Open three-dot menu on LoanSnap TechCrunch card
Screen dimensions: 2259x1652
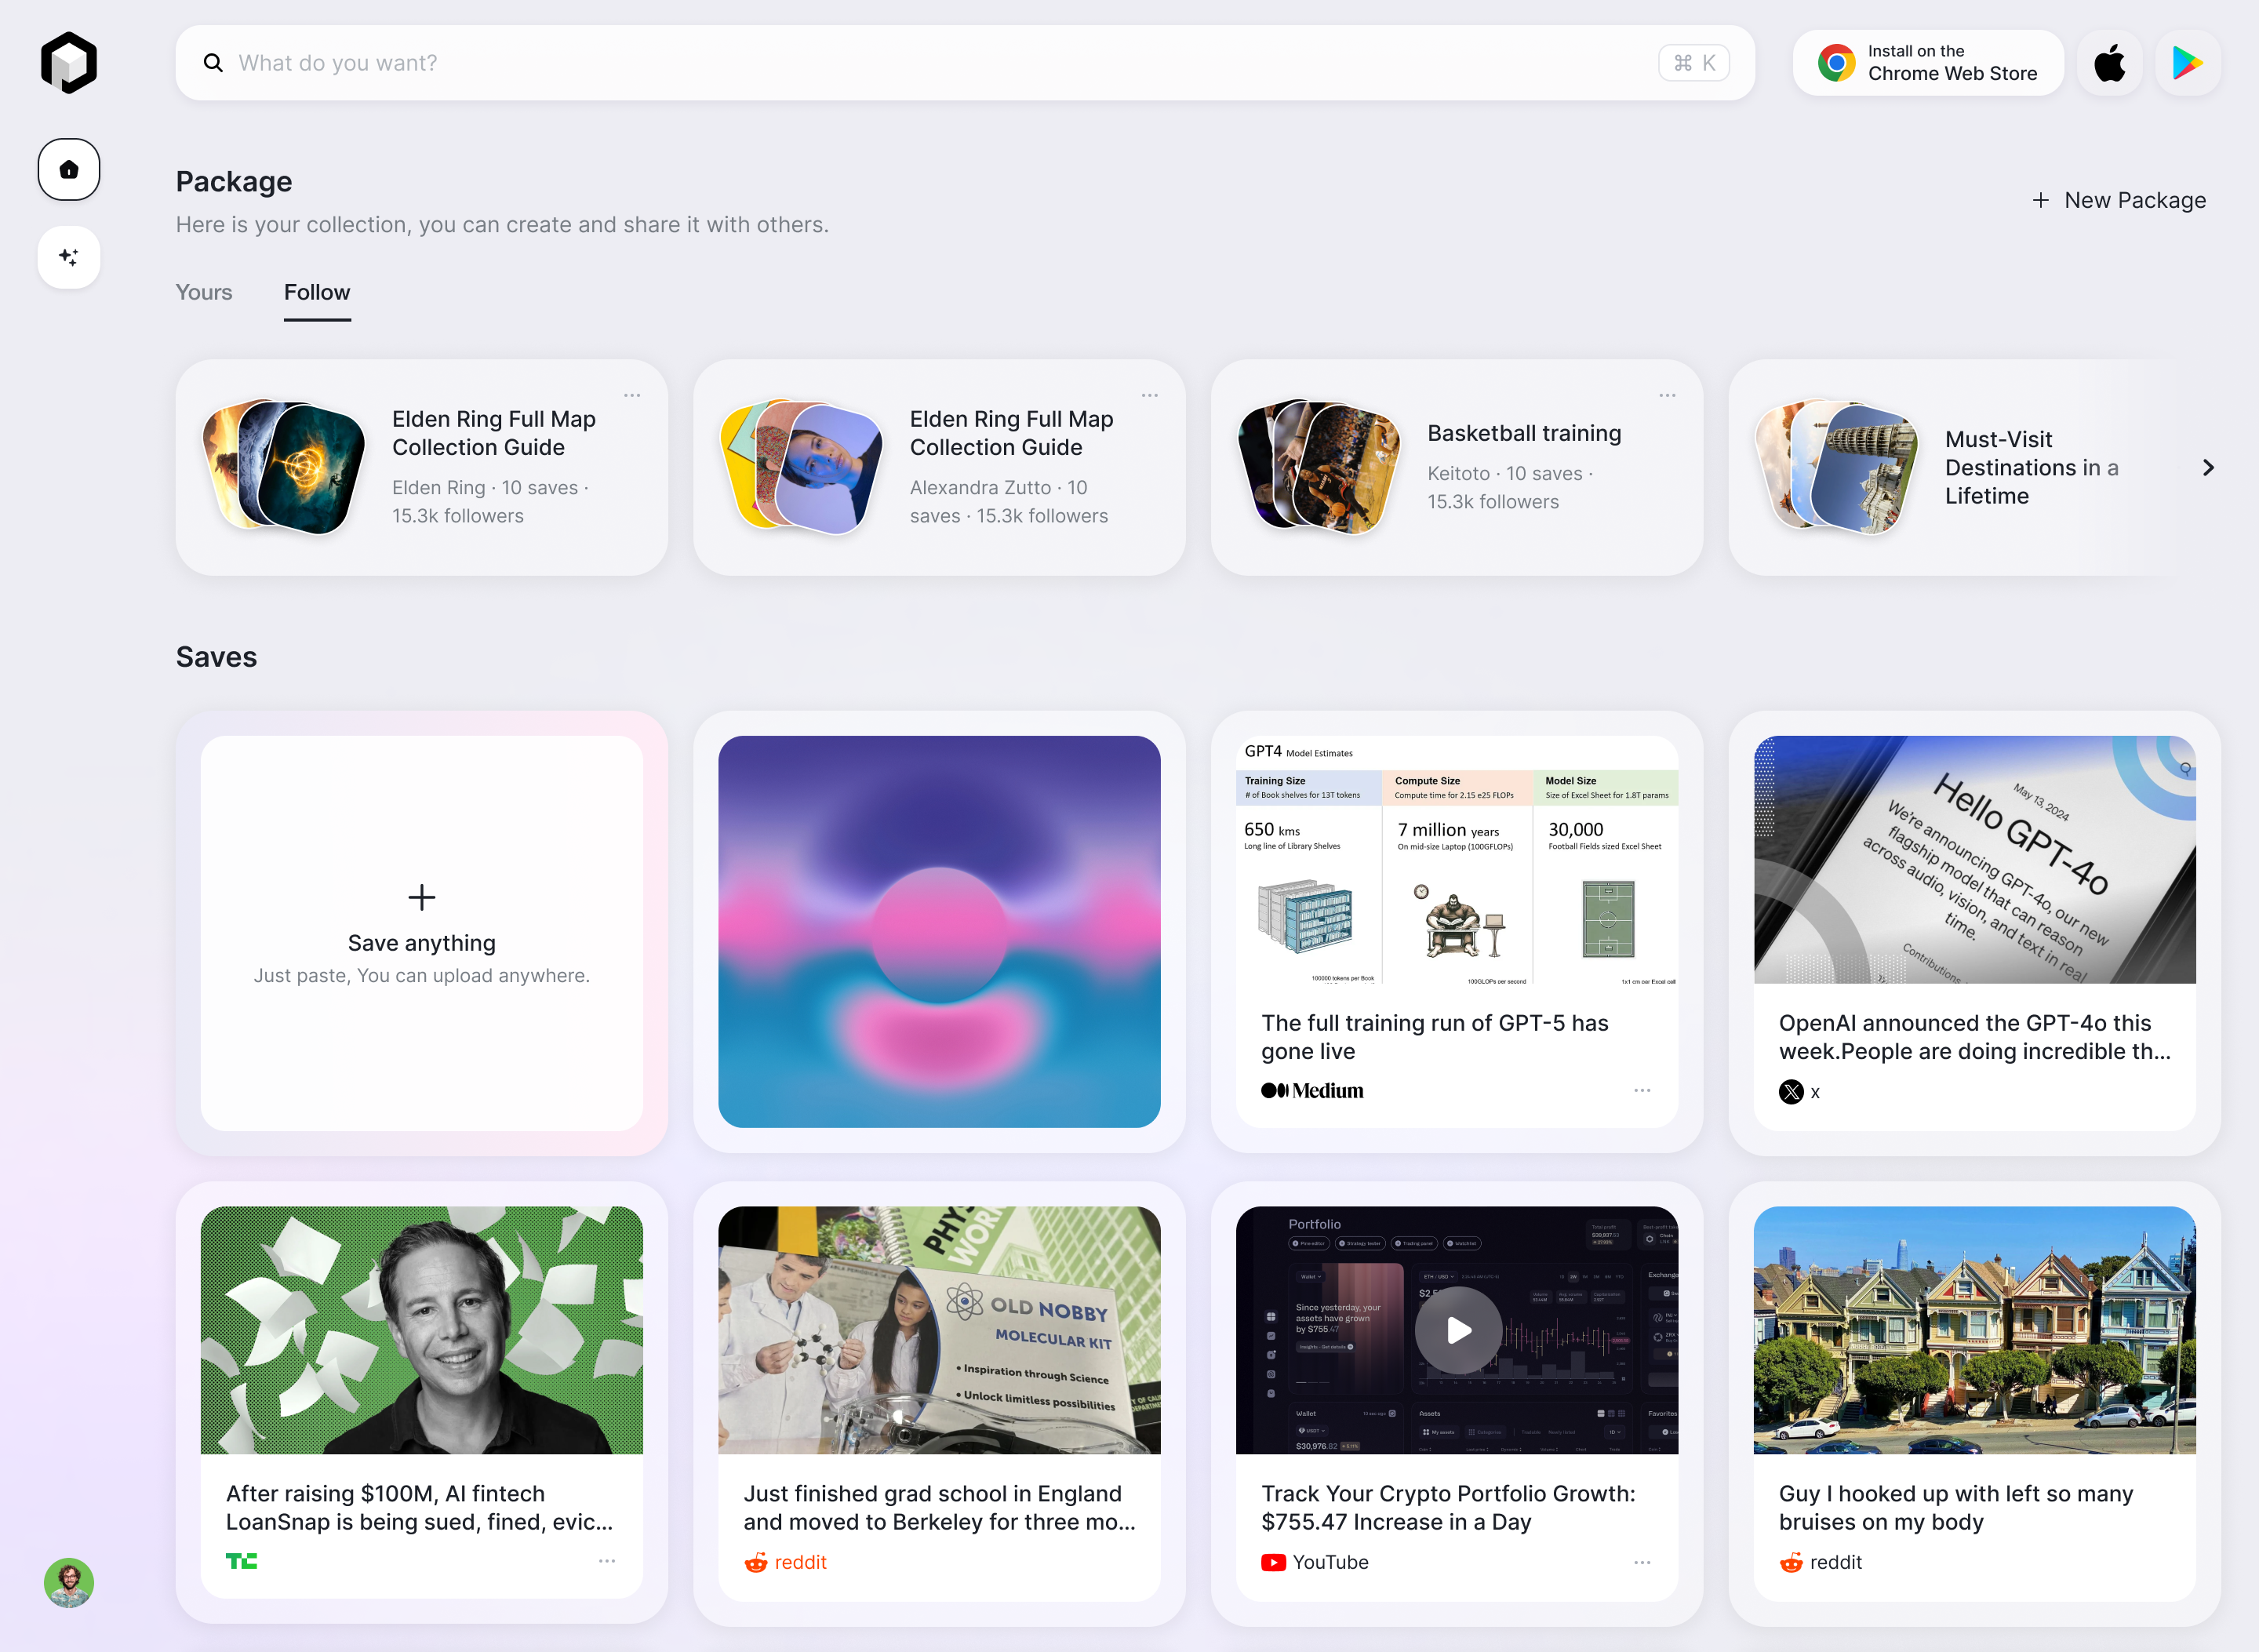(x=607, y=1561)
